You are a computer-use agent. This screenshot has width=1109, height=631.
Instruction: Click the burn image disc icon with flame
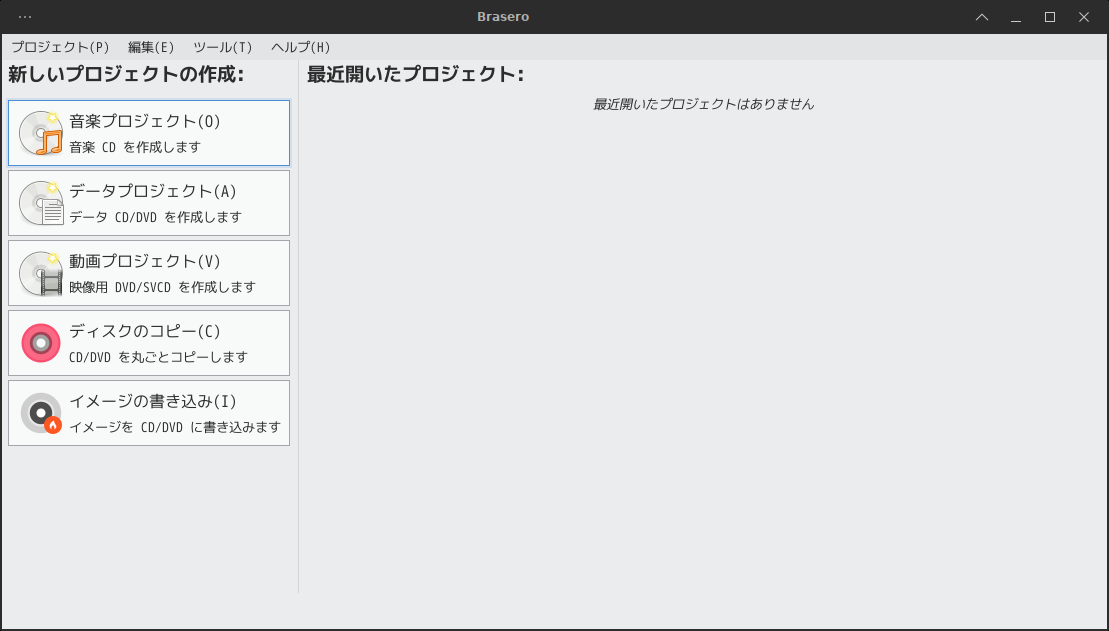click(x=41, y=413)
